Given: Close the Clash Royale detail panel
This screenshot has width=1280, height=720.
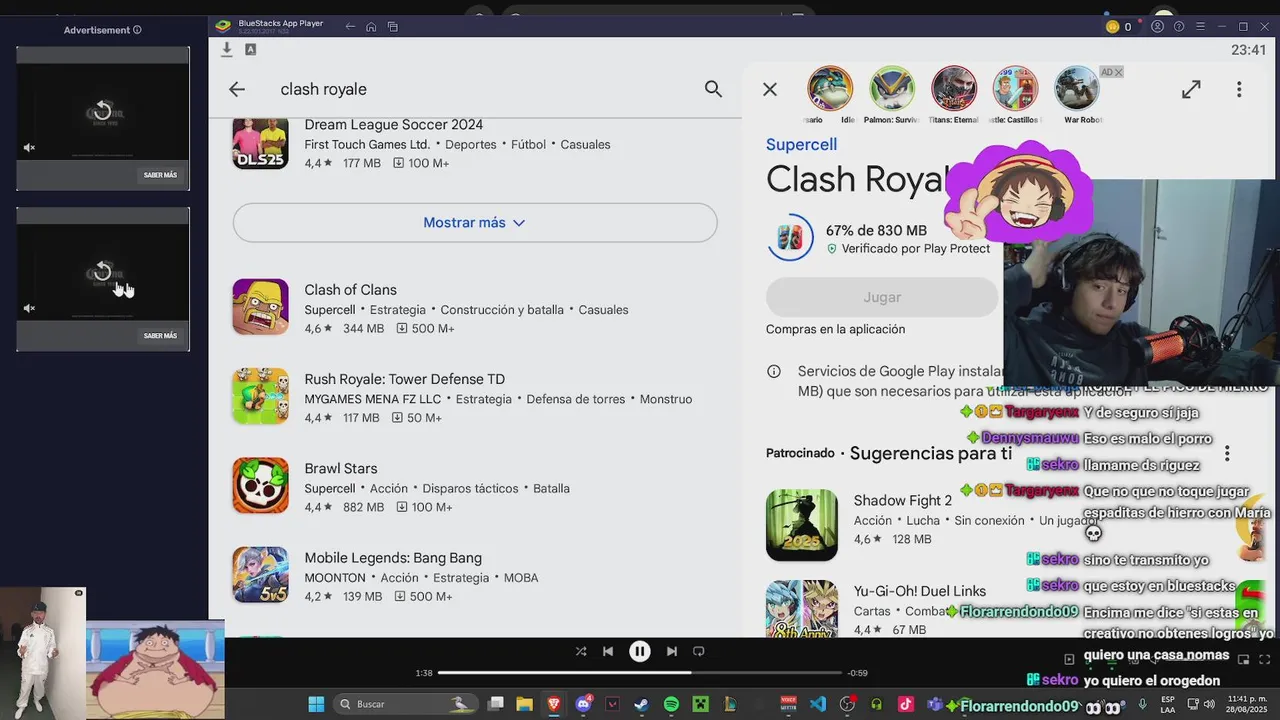Looking at the screenshot, I should pyautogui.click(x=770, y=89).
